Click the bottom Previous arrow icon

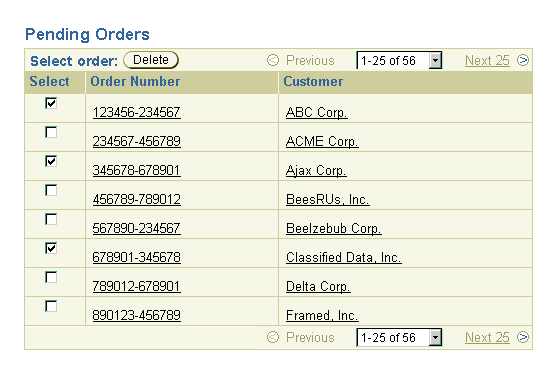(x=273, y=337)
